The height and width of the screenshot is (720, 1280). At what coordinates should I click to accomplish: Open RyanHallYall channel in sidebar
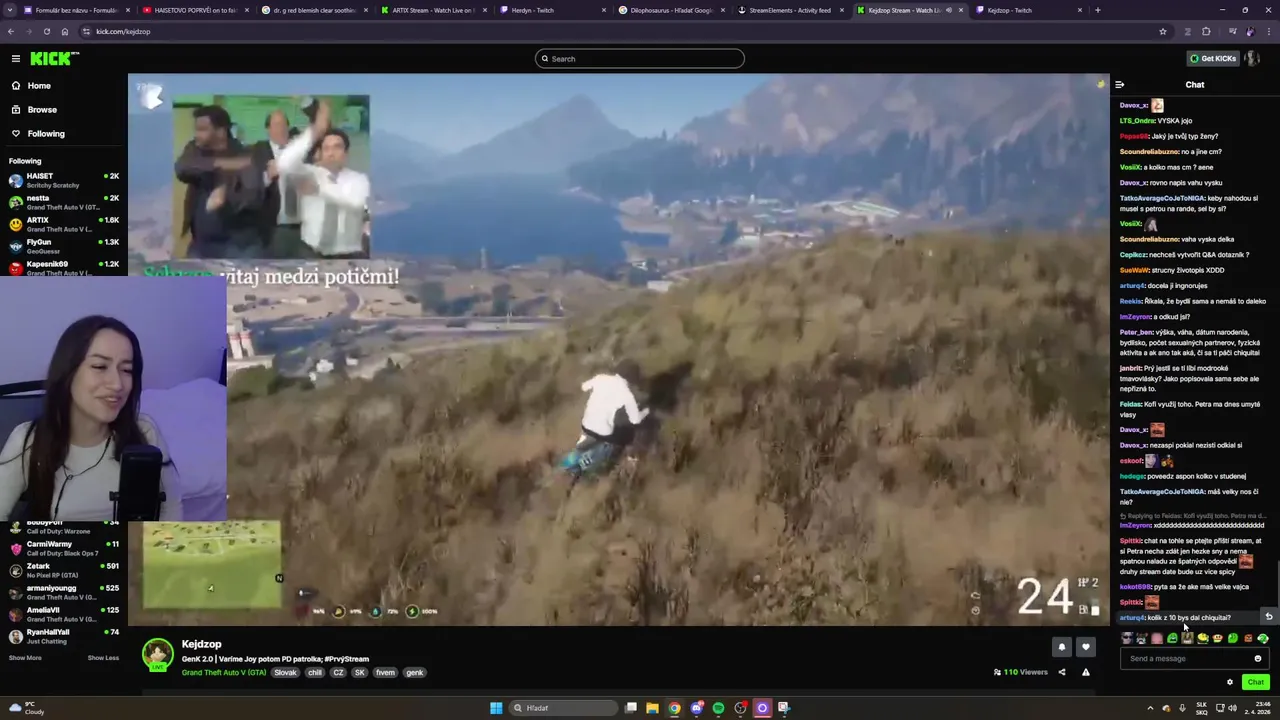pos(63,636)
